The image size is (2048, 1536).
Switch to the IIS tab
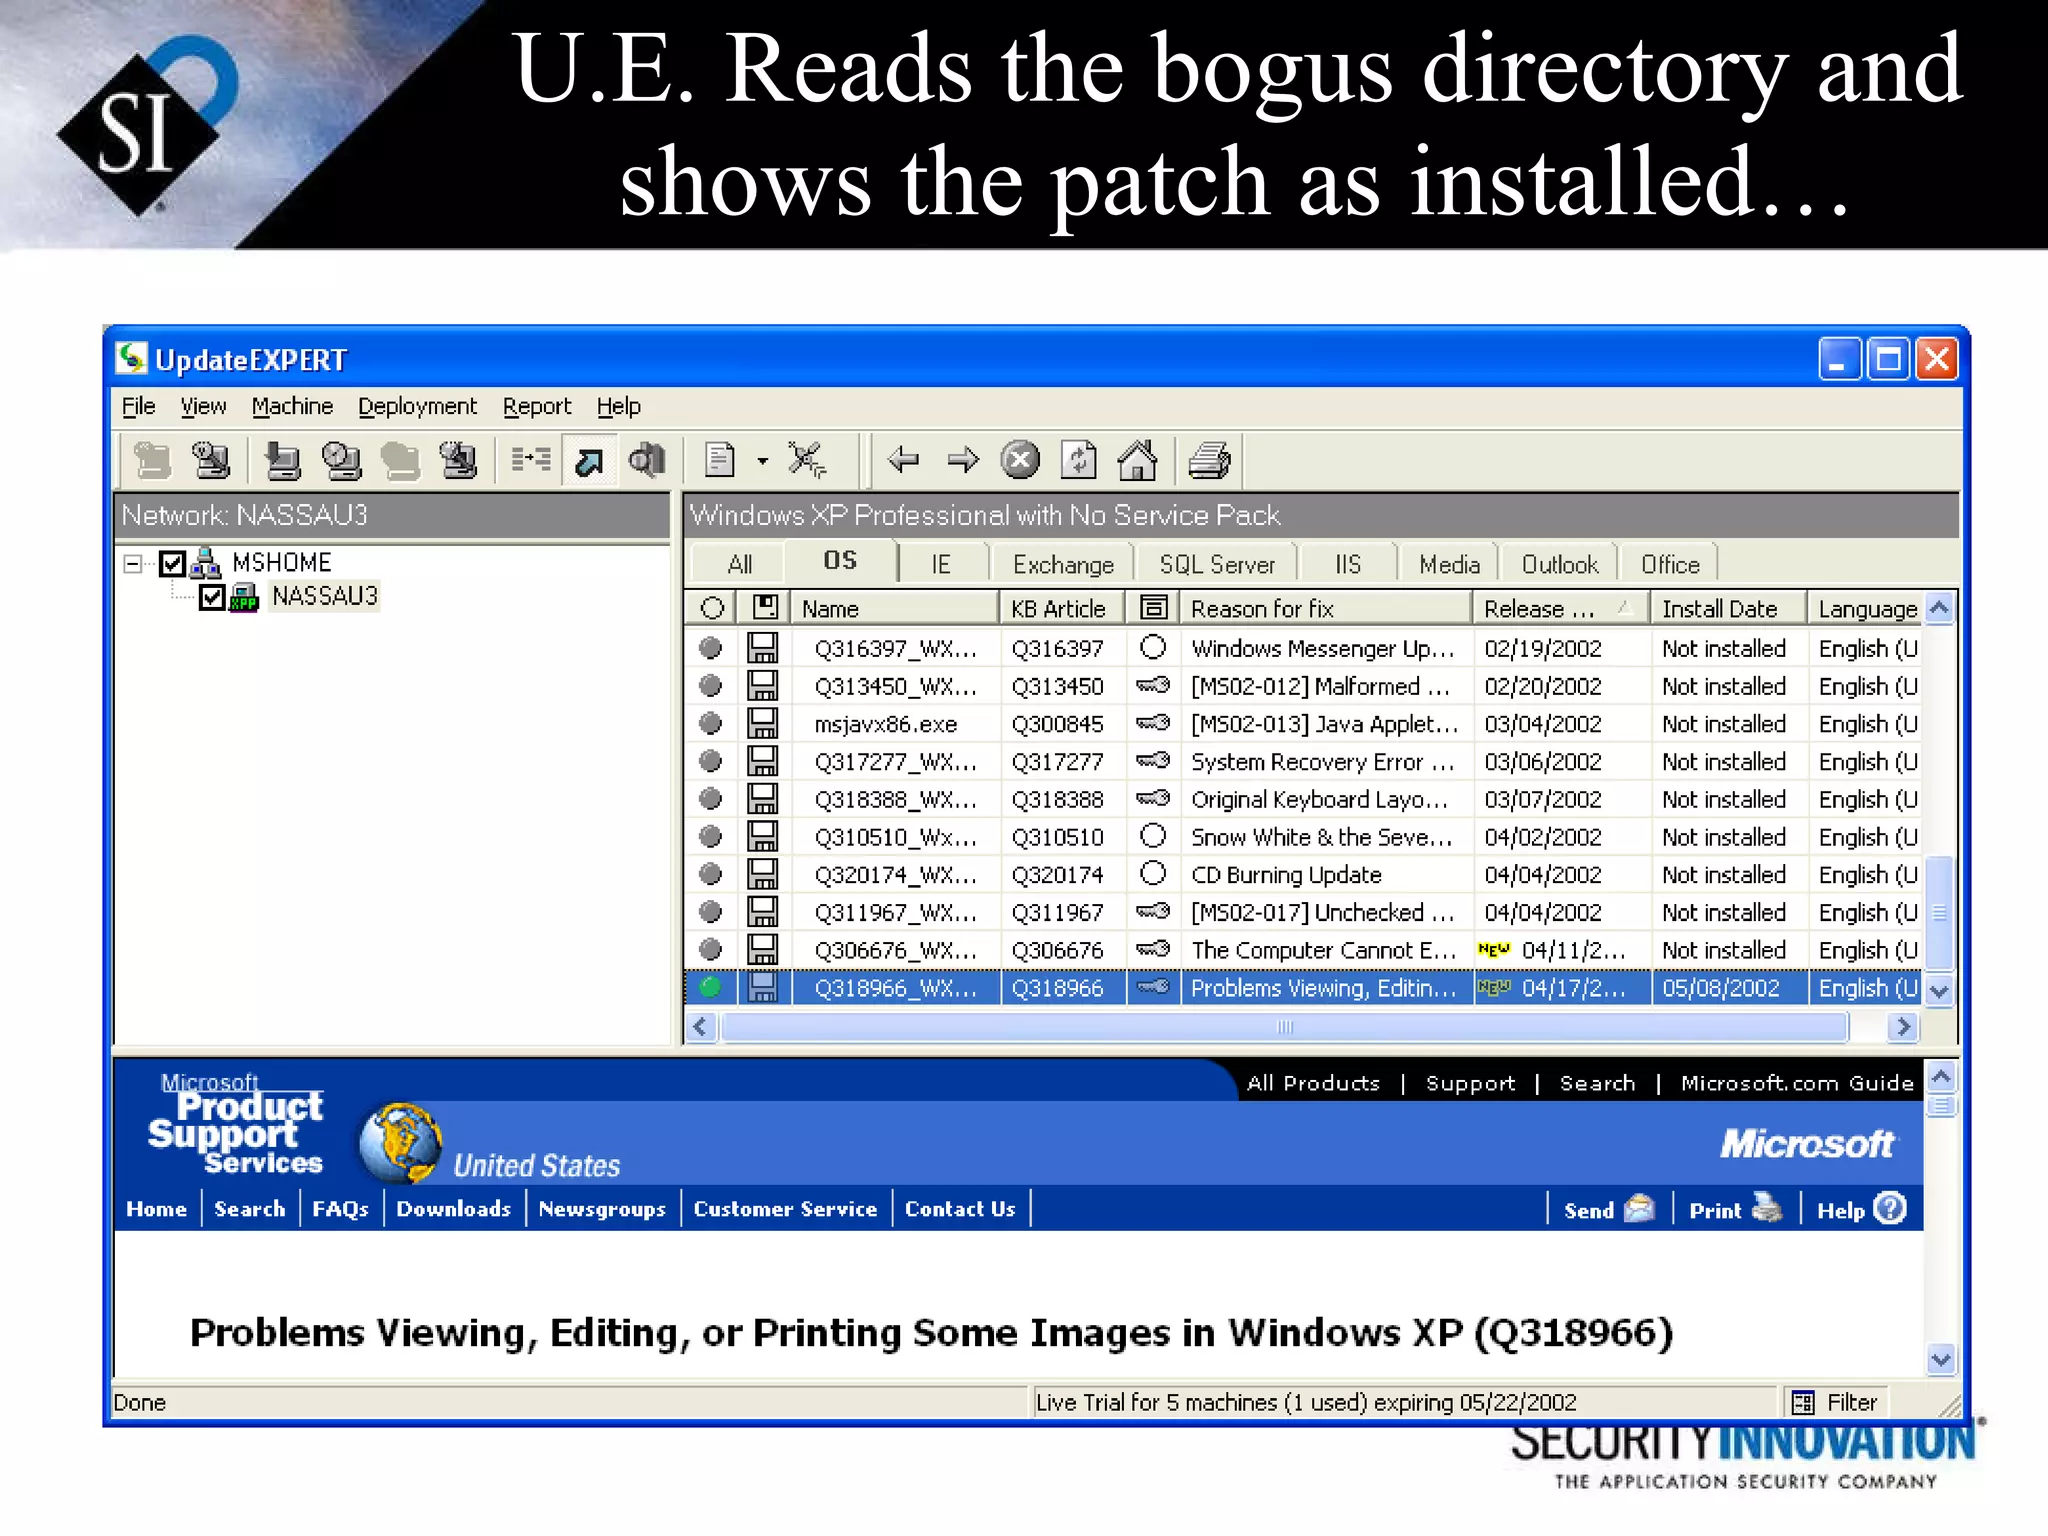click(x=1348, y=565)
